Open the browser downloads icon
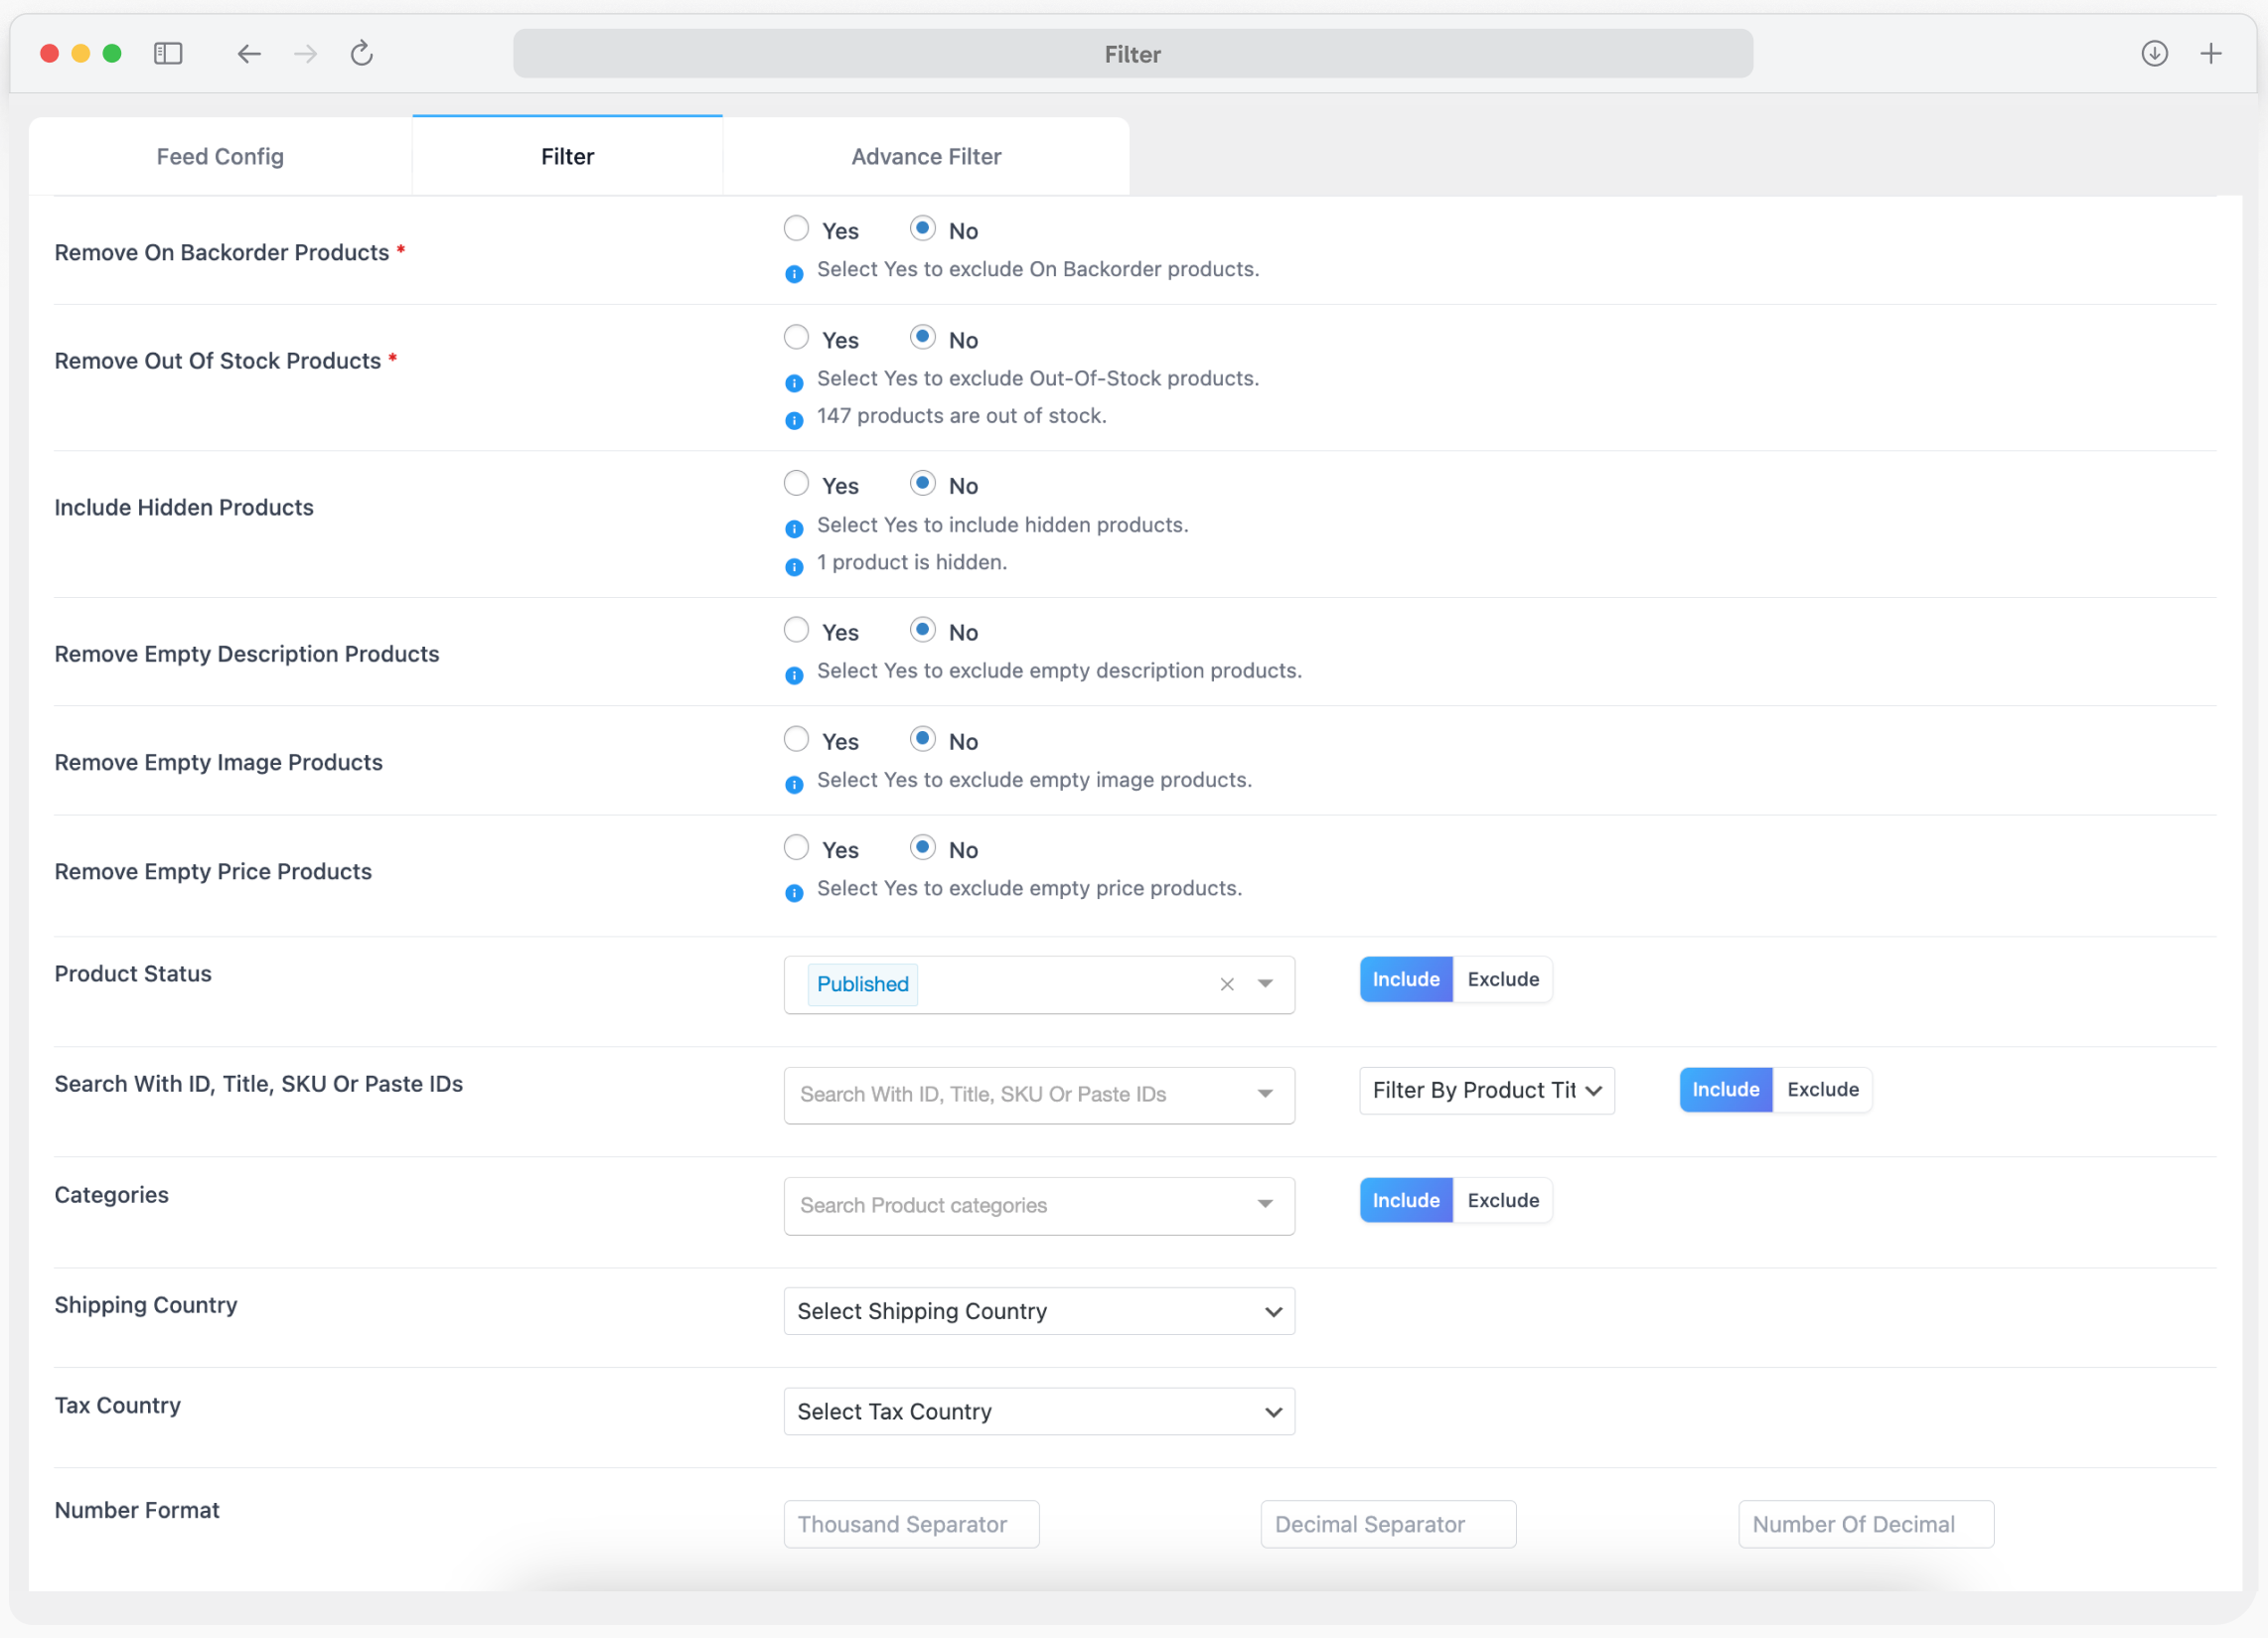This screenshot has width=2268, height=1638. pyautogui.click(x=2154, y=54)
